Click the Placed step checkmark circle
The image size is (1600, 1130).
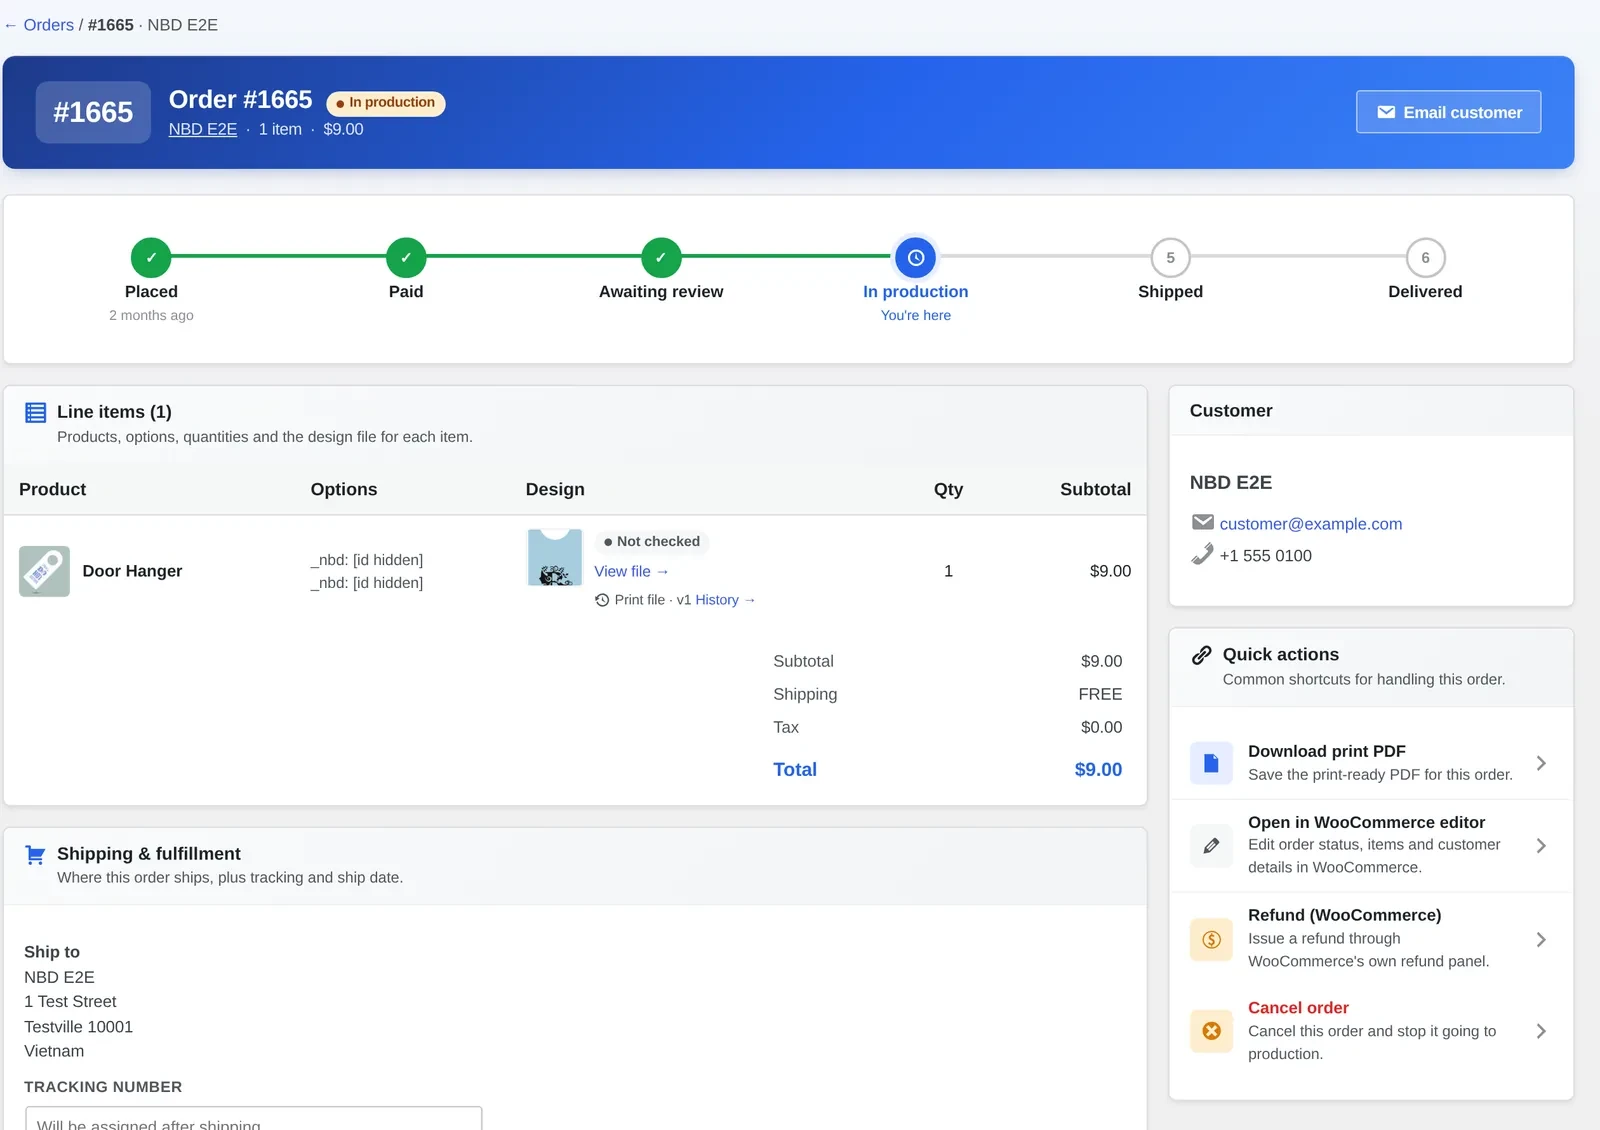coord(151,257)
